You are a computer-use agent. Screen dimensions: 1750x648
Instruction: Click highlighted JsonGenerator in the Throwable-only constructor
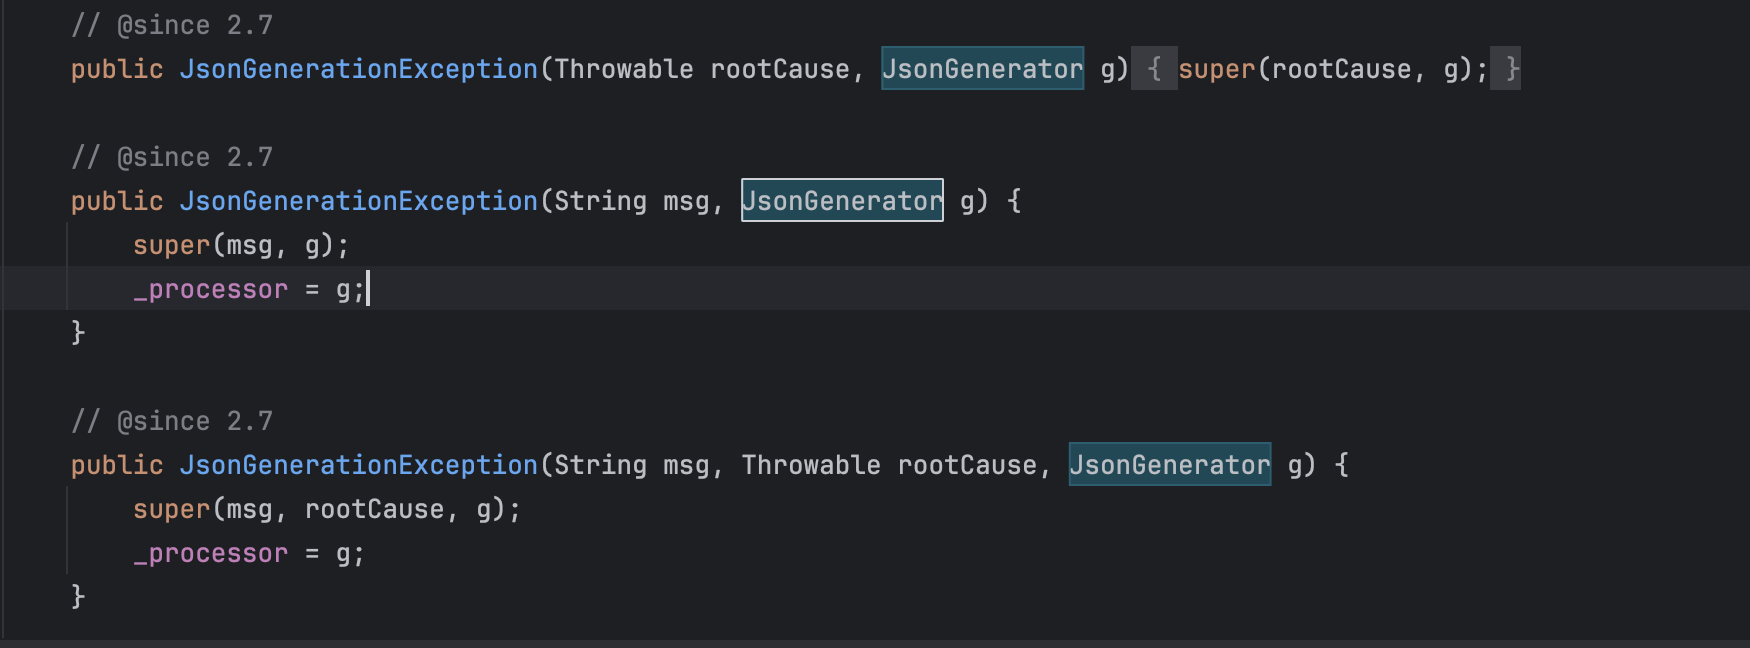click(x=982, y=69)
